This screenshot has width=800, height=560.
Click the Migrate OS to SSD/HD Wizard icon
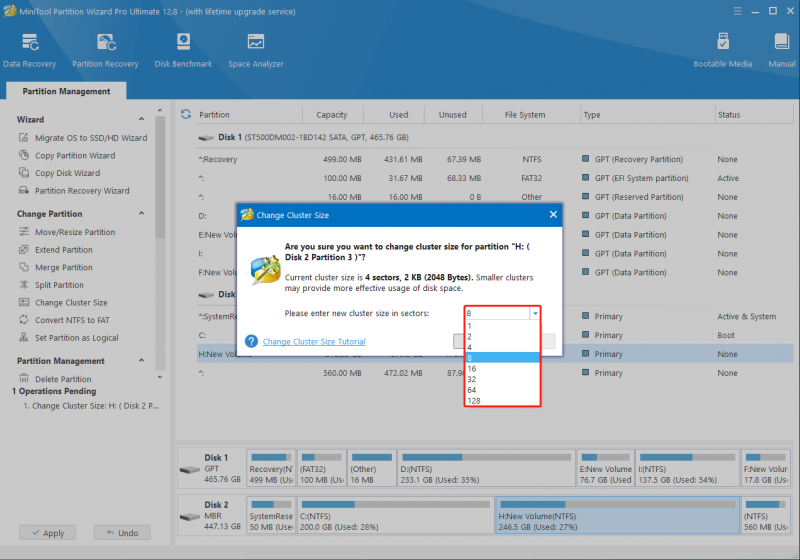click(x=23, y=138)
